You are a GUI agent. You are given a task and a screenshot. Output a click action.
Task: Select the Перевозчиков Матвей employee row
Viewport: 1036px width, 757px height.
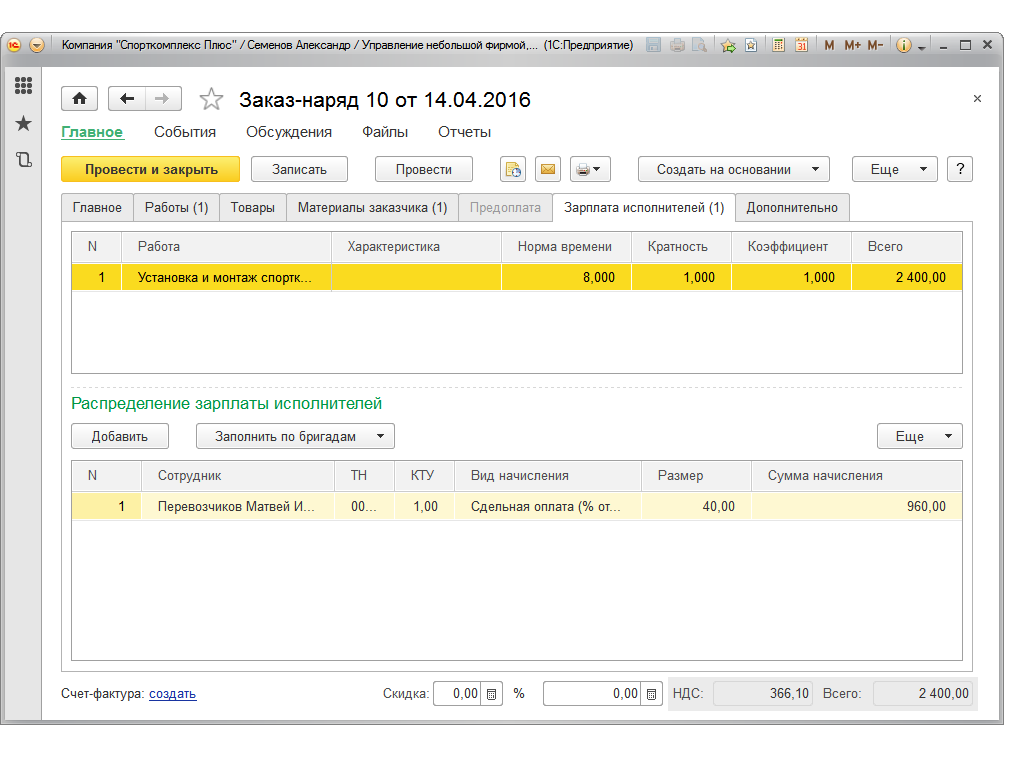(x=236, y=507)
